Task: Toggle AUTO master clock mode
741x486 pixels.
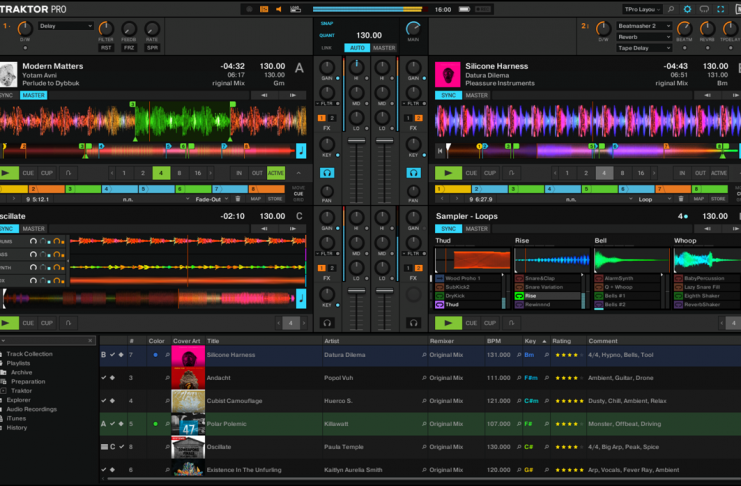Action: pos(357,48)
